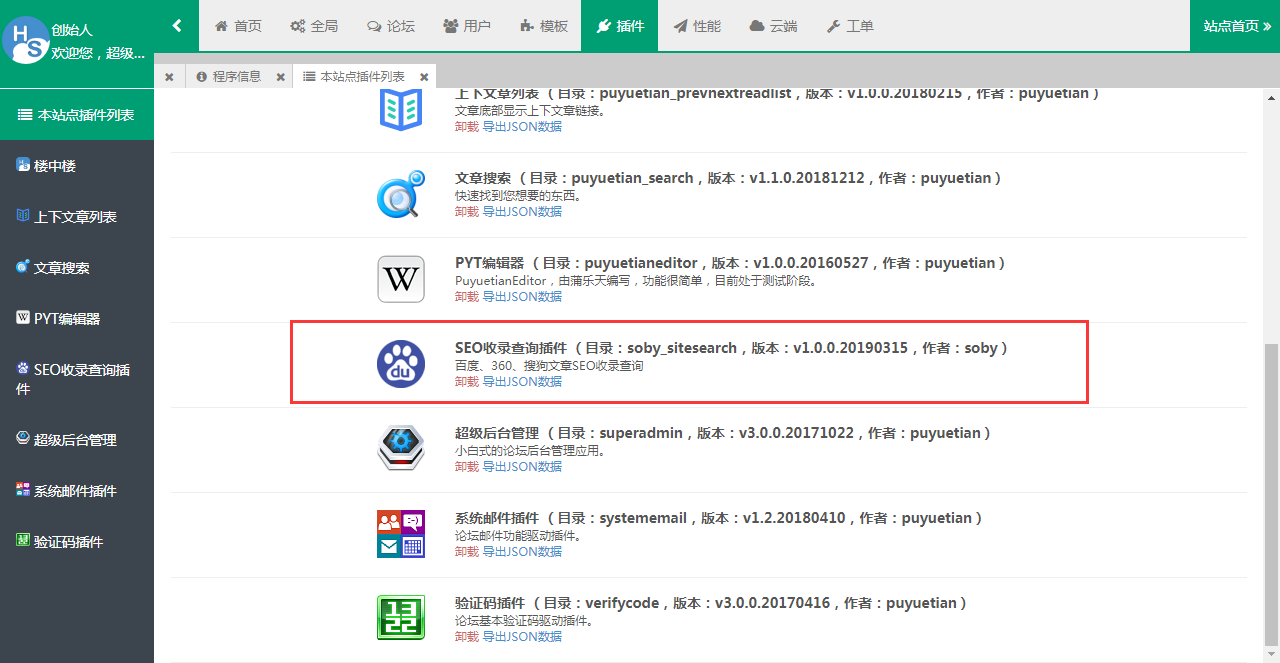Open 系统邮件插件 in the sidebar

click(77, 491)
